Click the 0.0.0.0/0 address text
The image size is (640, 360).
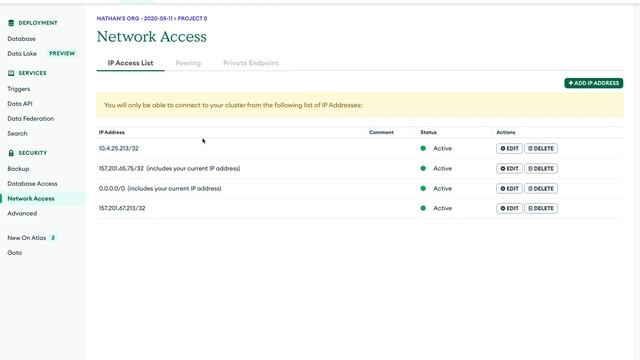point(112,189)
